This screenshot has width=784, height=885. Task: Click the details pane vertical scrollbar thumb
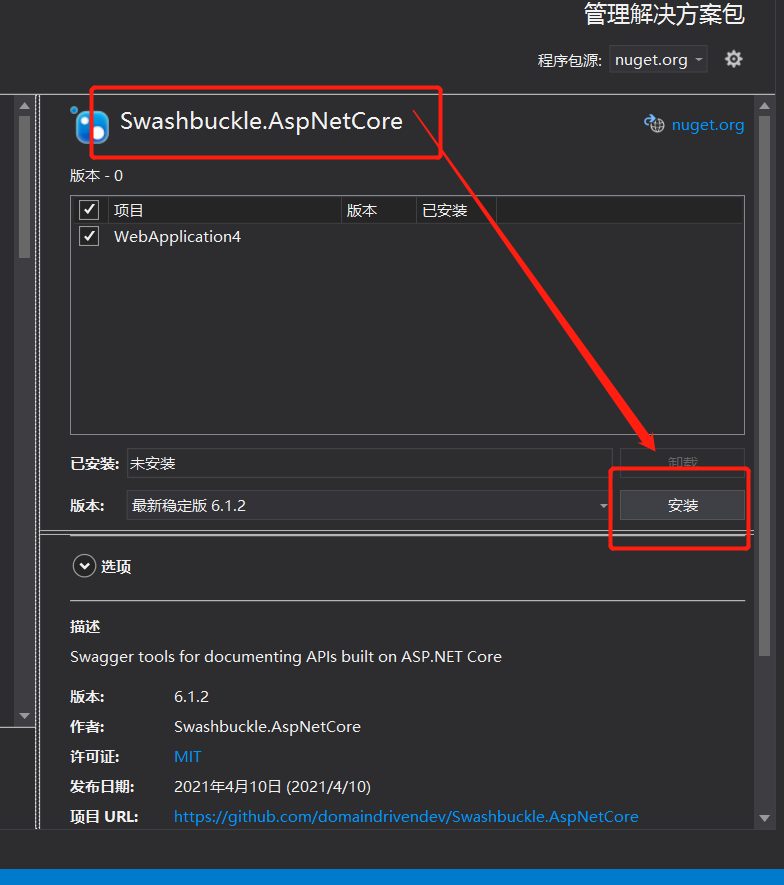(765, 386)
